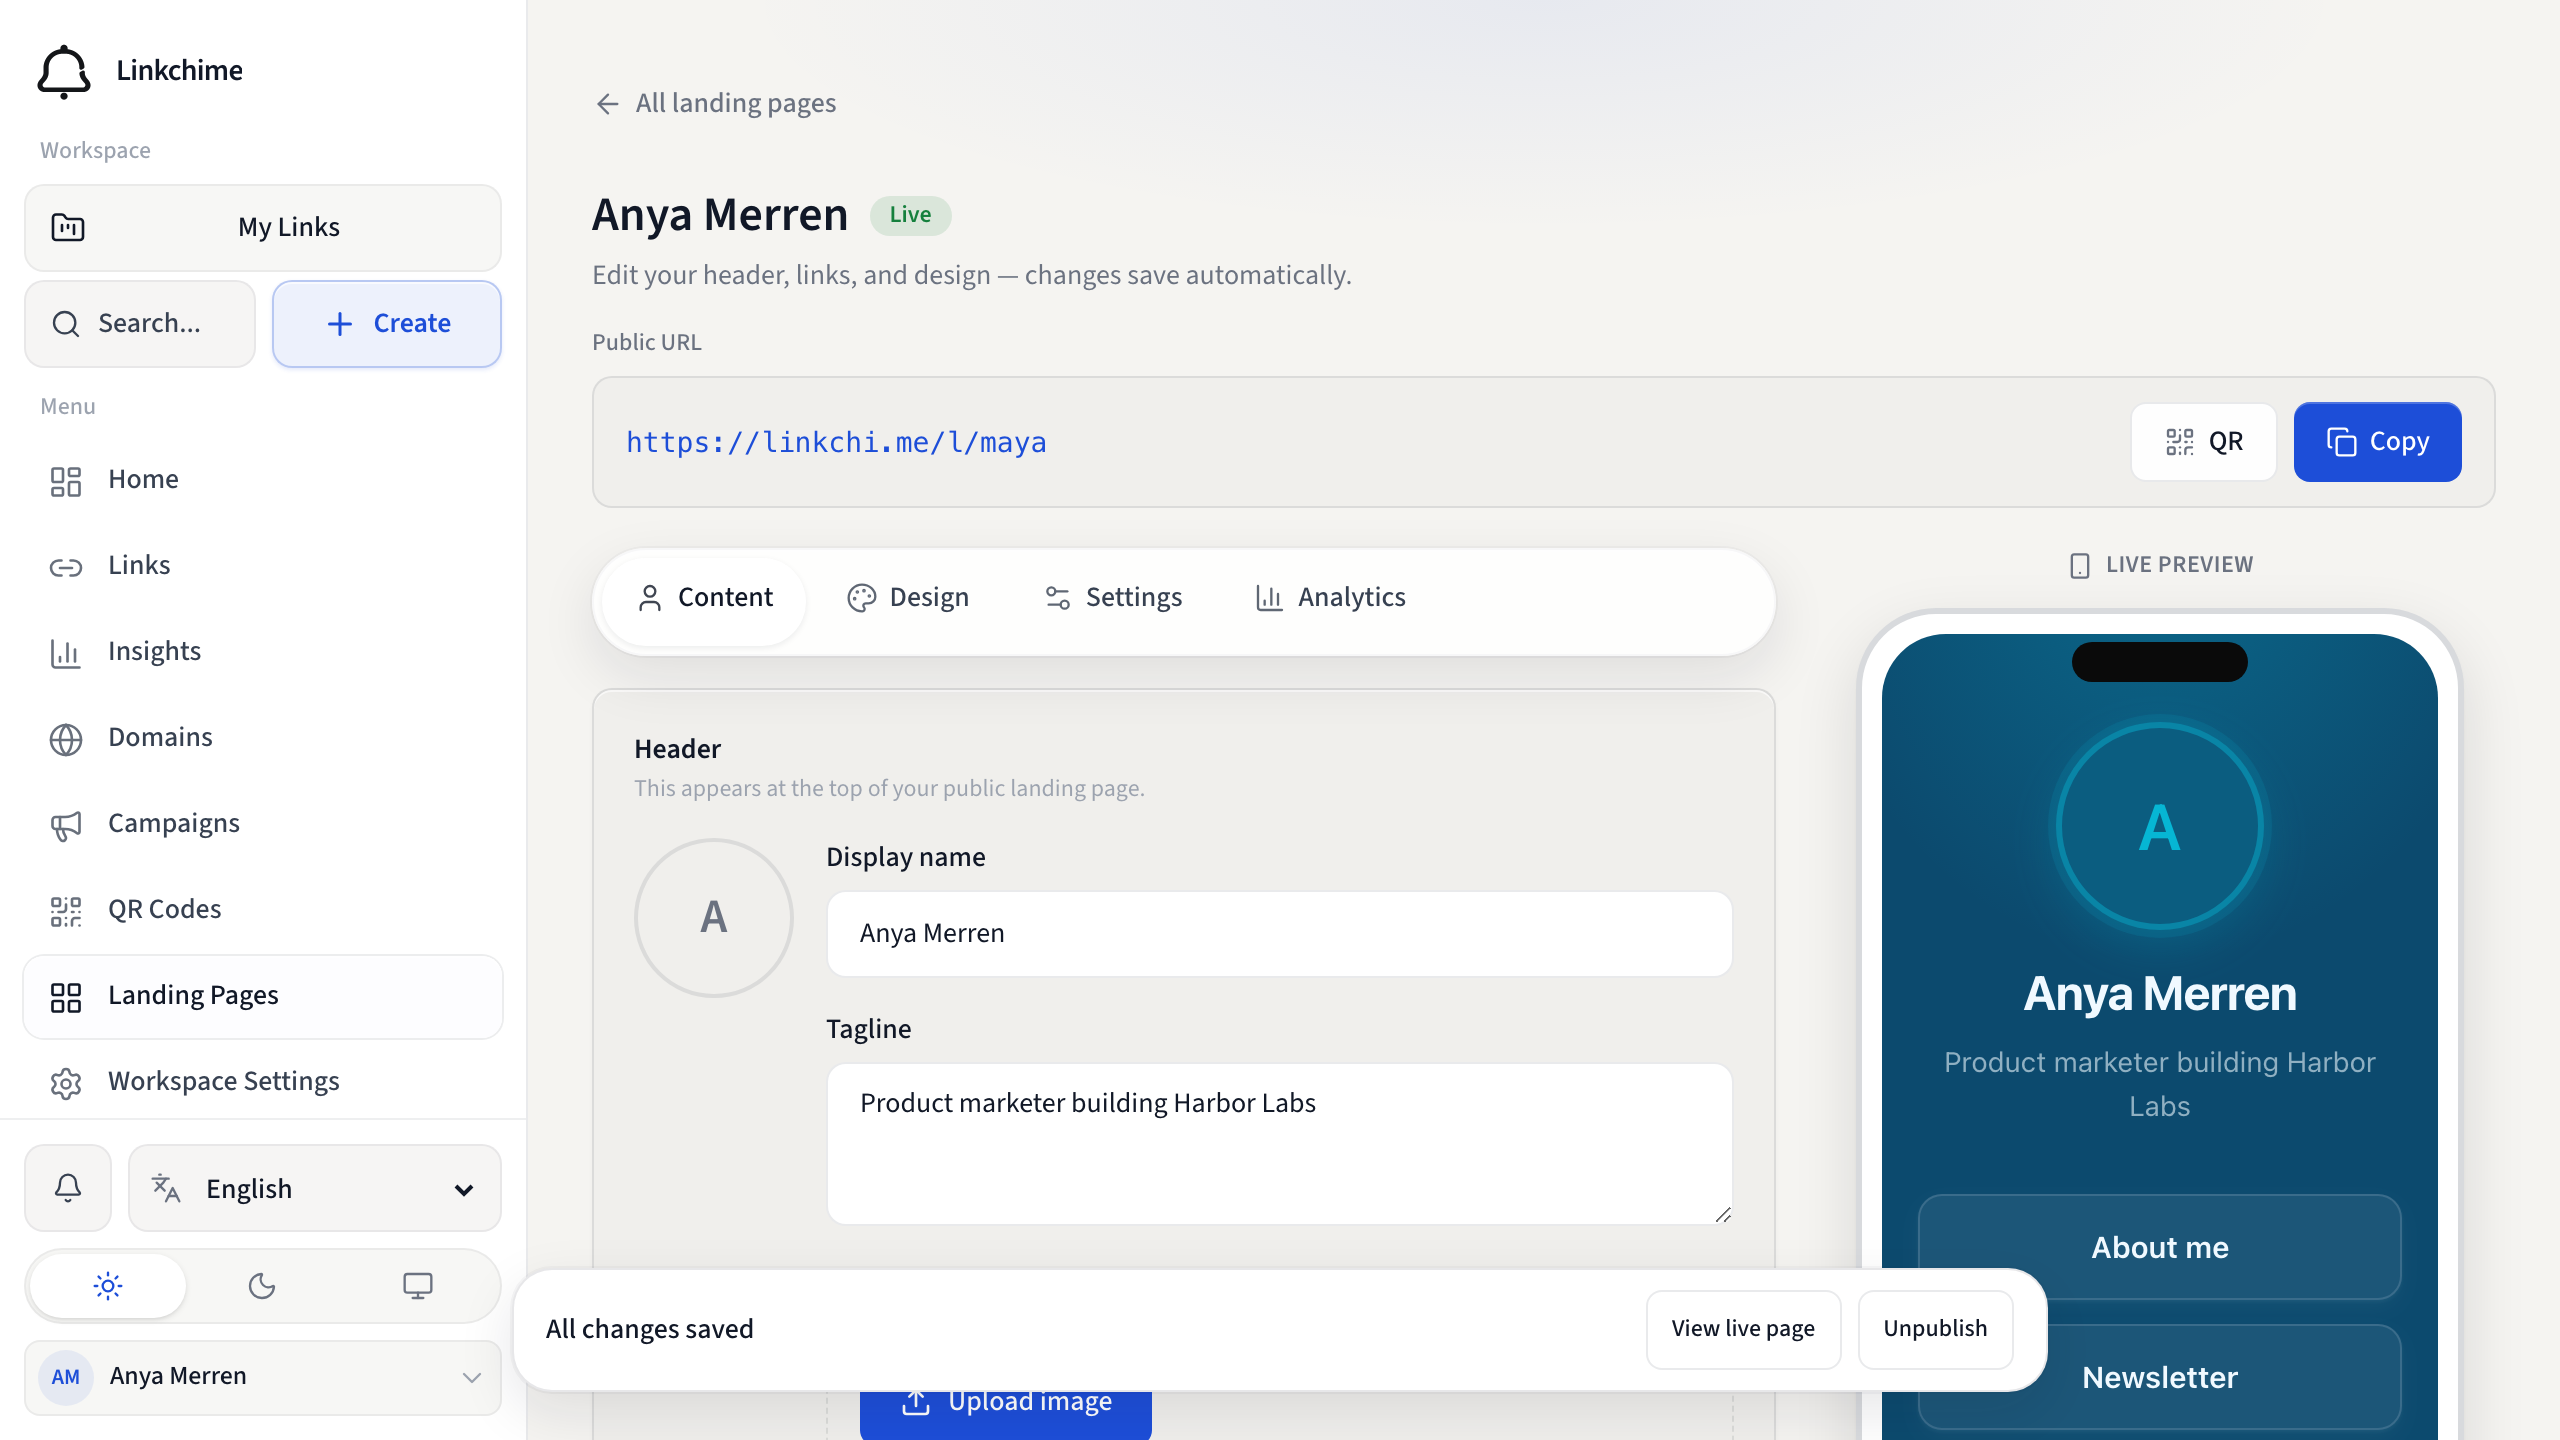This screenshot has height=1440, width=2560.
Task: Go back to All landing pages
Action: [715, 103]
